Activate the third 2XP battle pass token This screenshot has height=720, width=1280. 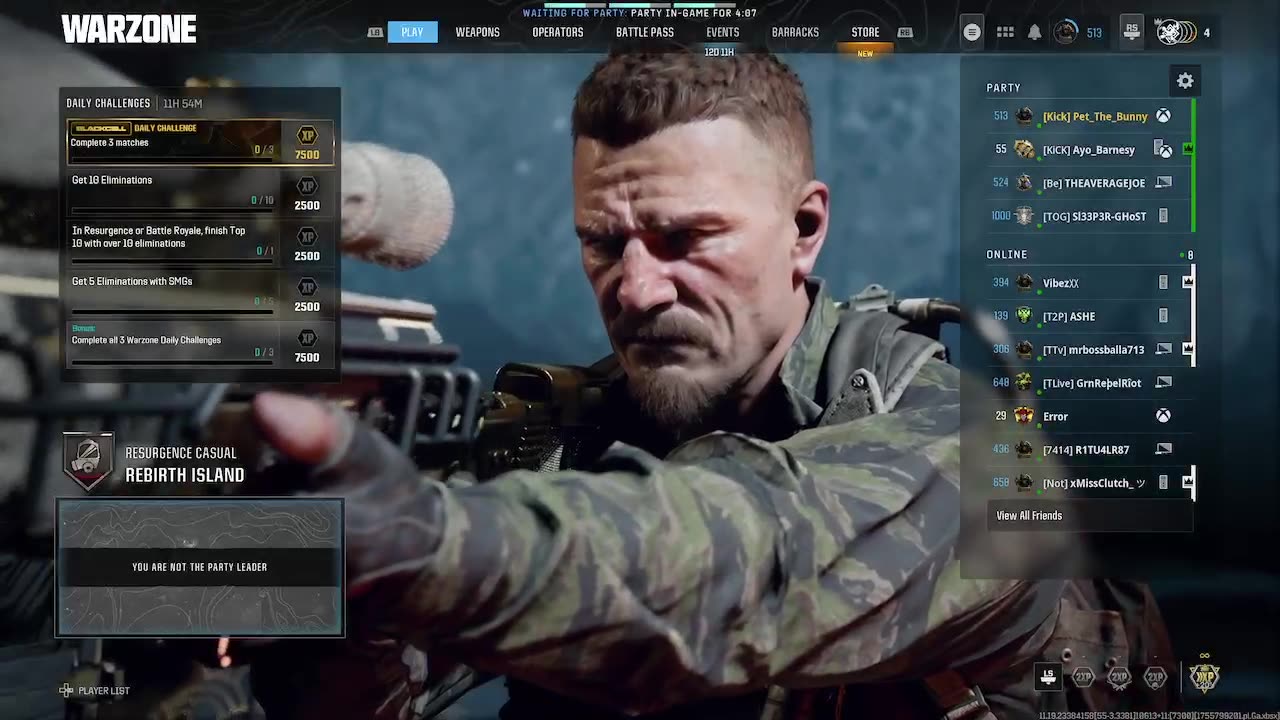coord(1155,677)
